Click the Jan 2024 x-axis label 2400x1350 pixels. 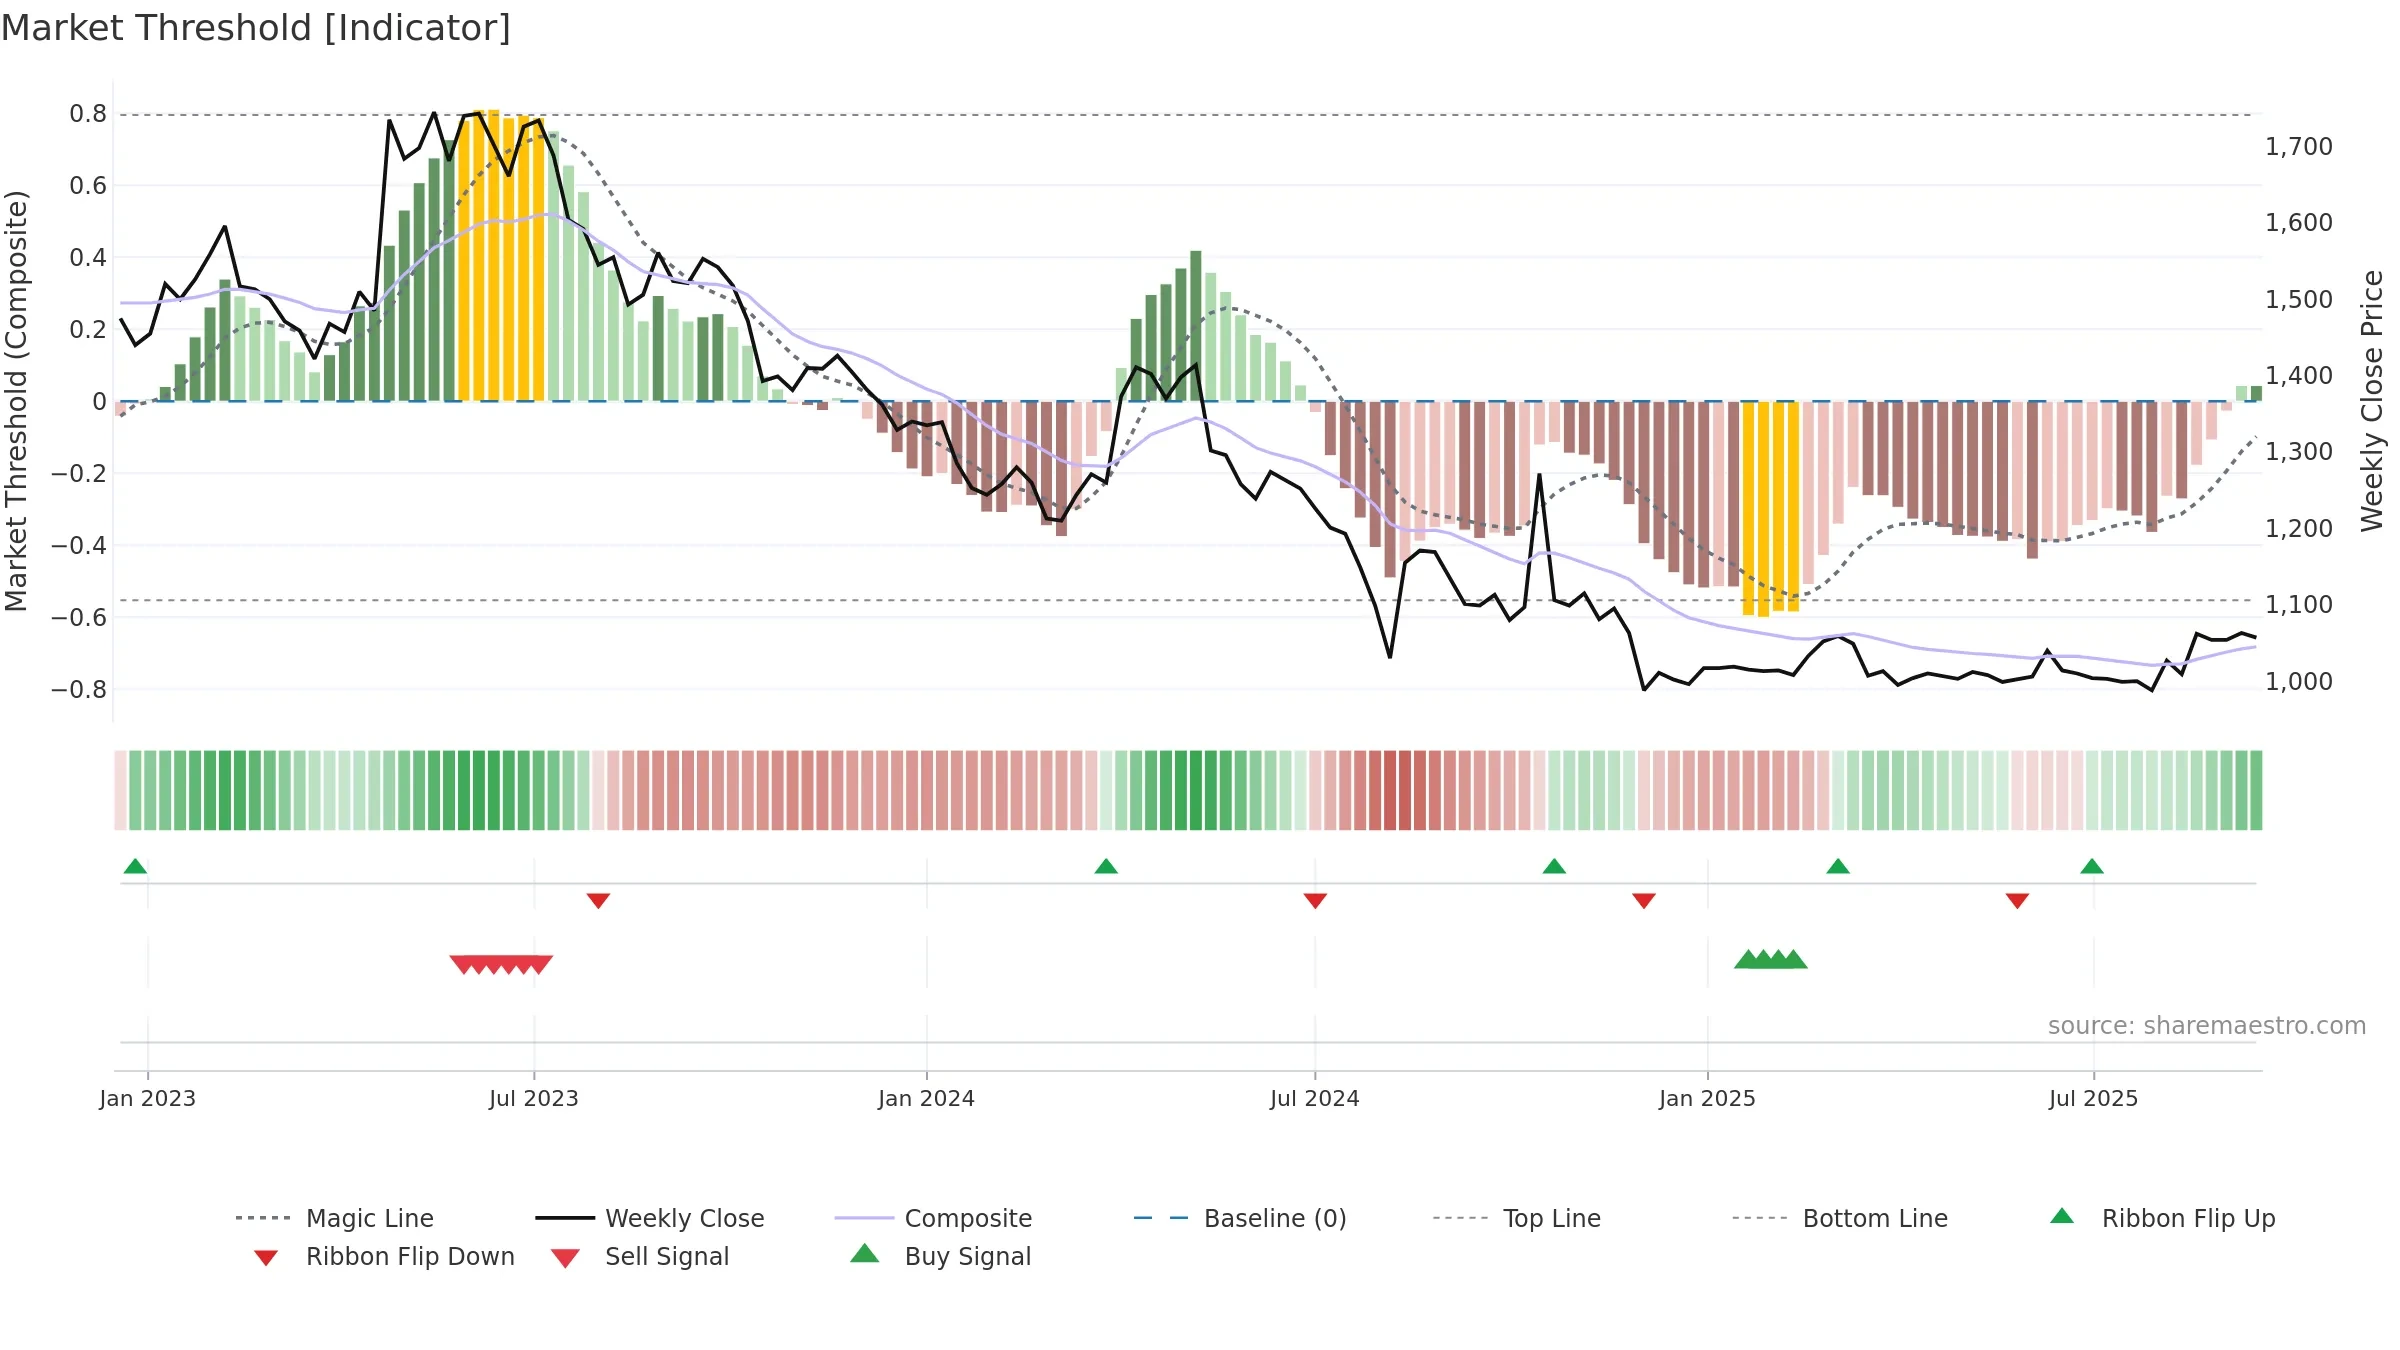click(927, 1098)
